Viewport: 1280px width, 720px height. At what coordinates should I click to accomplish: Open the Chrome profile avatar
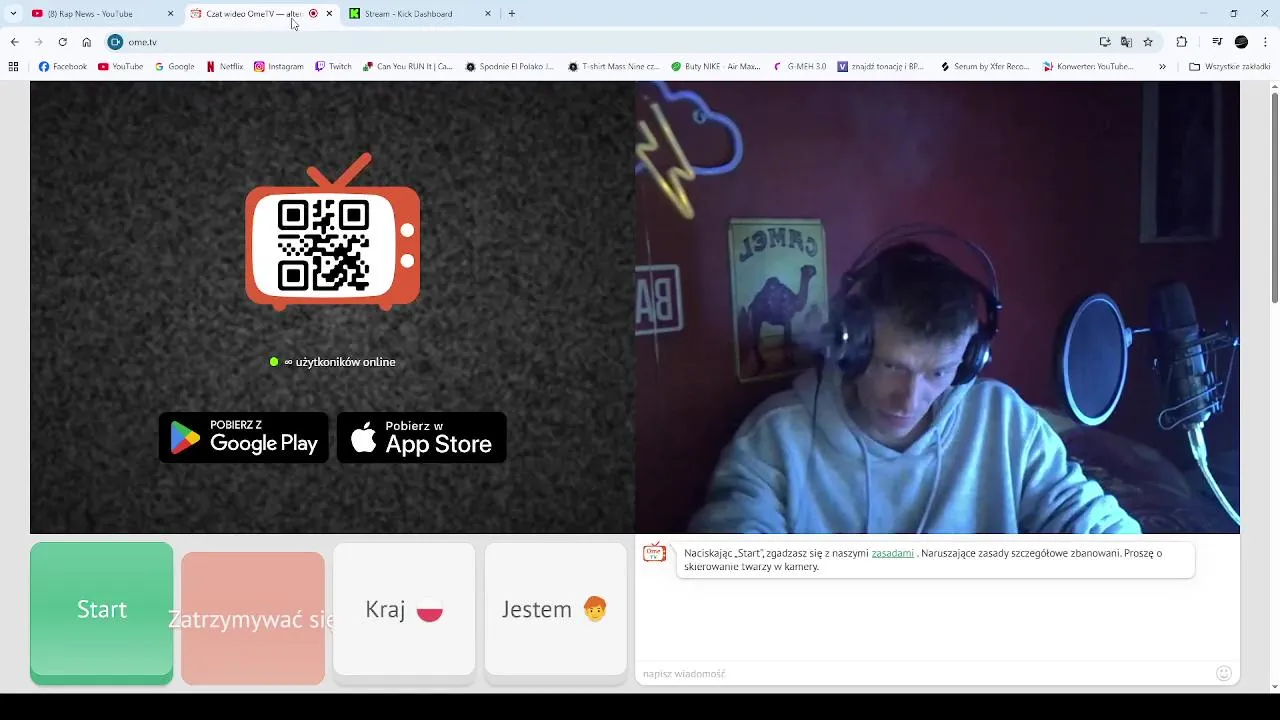(1241, 42)
